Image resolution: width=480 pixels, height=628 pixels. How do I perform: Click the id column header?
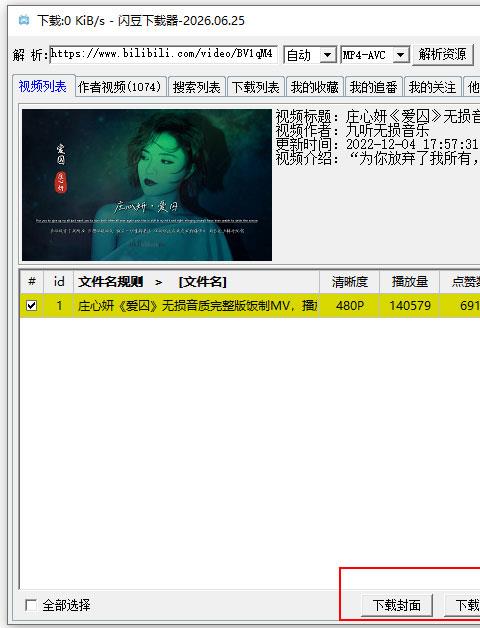coord(58,282)
